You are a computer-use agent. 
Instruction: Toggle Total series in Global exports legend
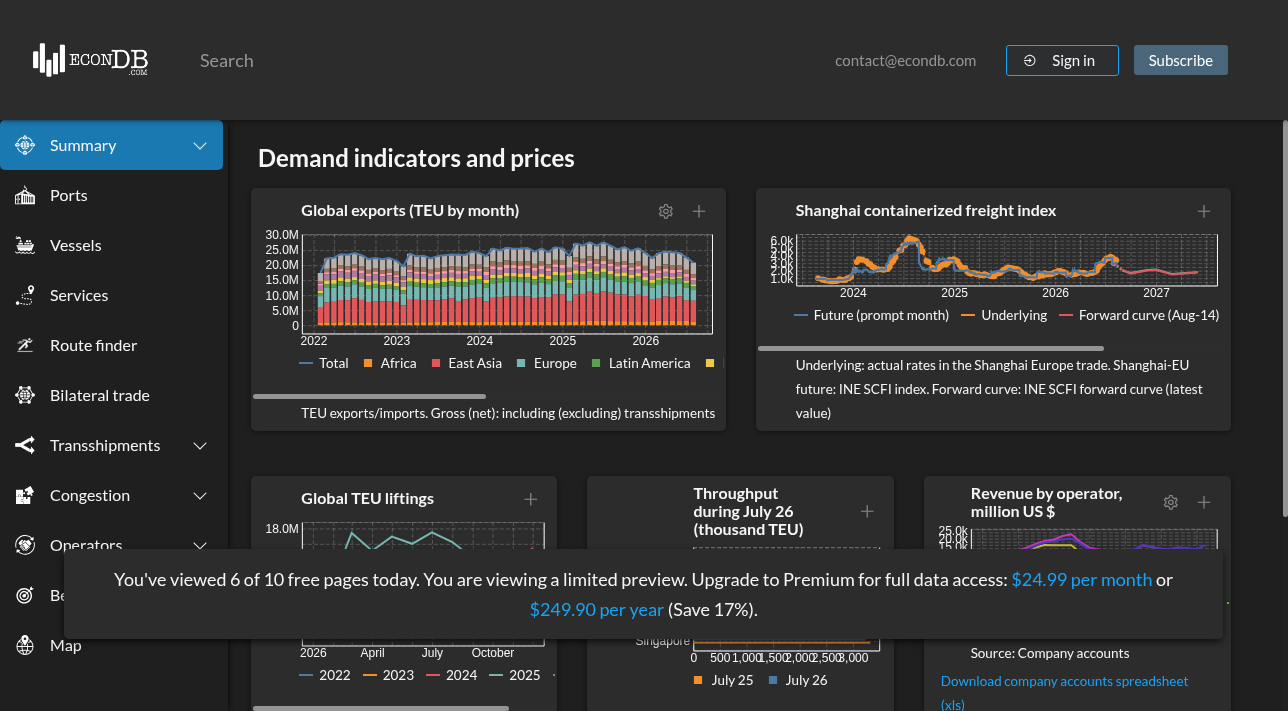point(324,363)
